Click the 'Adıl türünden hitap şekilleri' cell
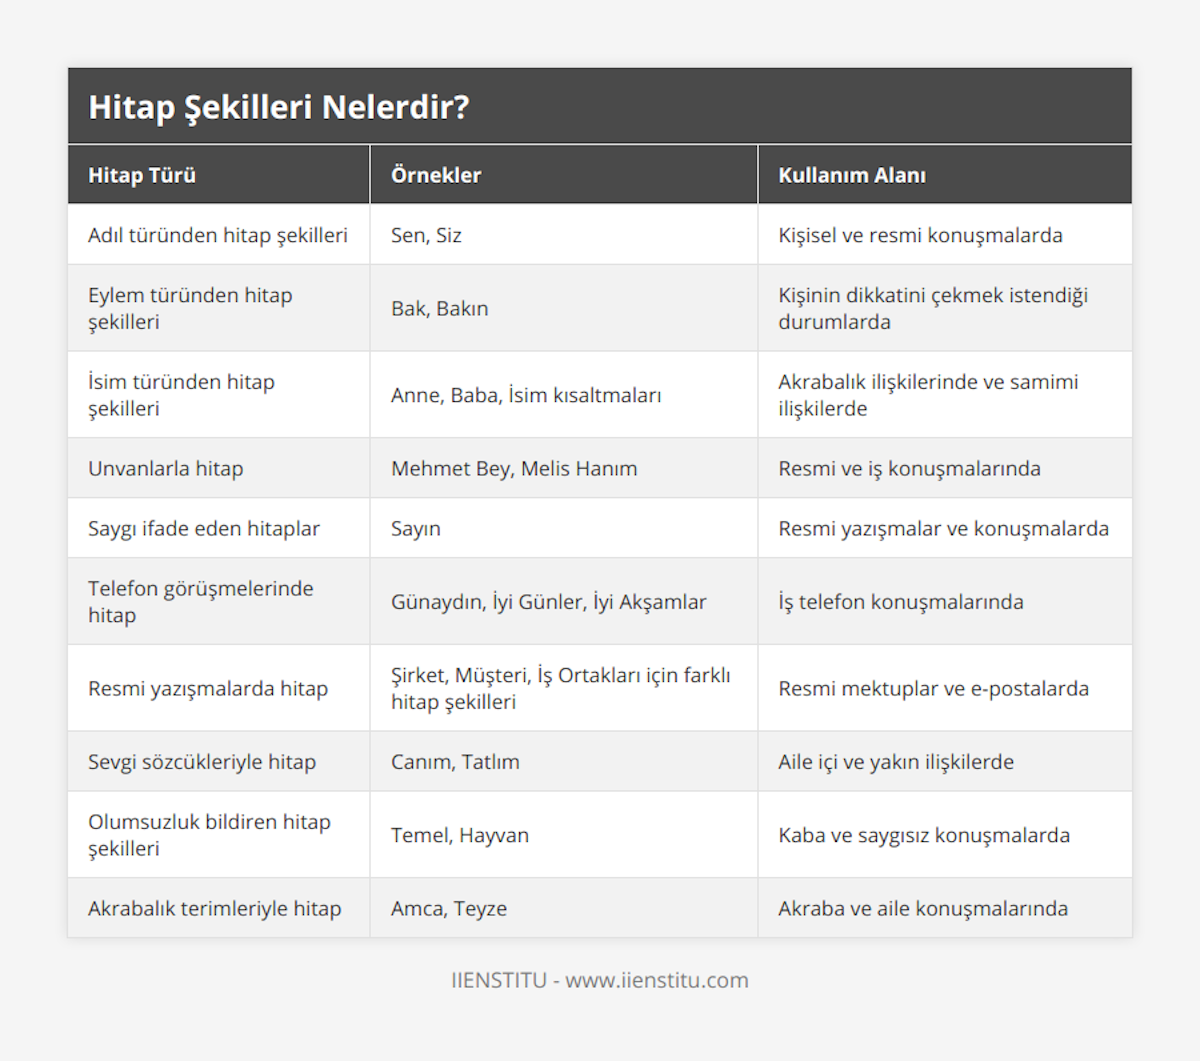This screenshot has height=1061, width=1200. coord(218,235)
